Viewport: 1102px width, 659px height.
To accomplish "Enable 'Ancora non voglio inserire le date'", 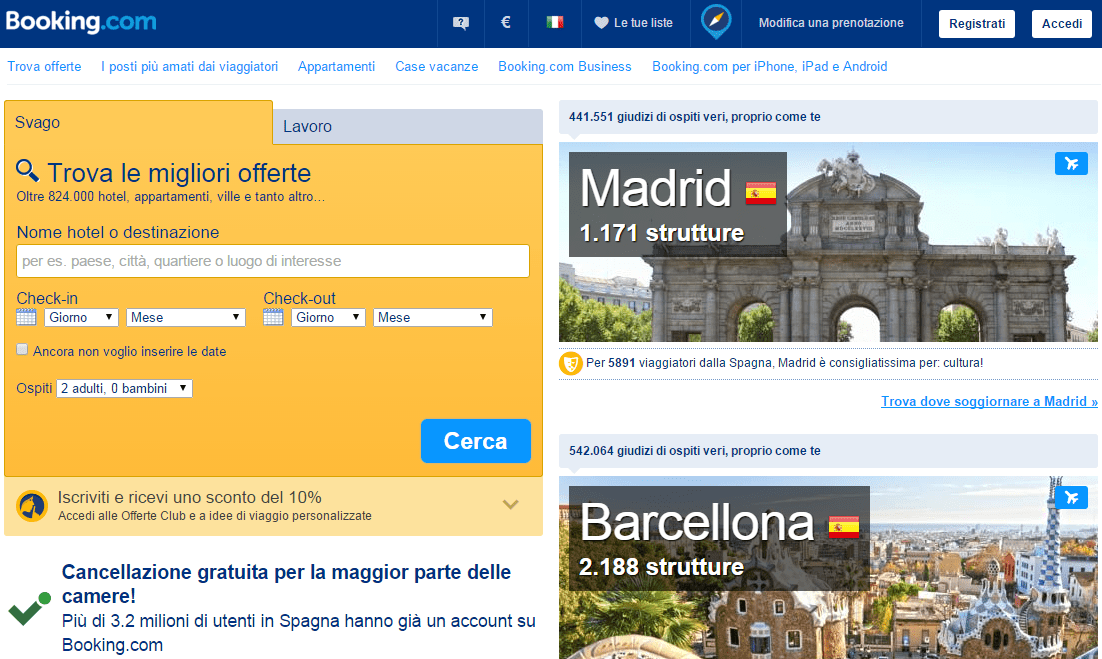I will click(21, 351).
